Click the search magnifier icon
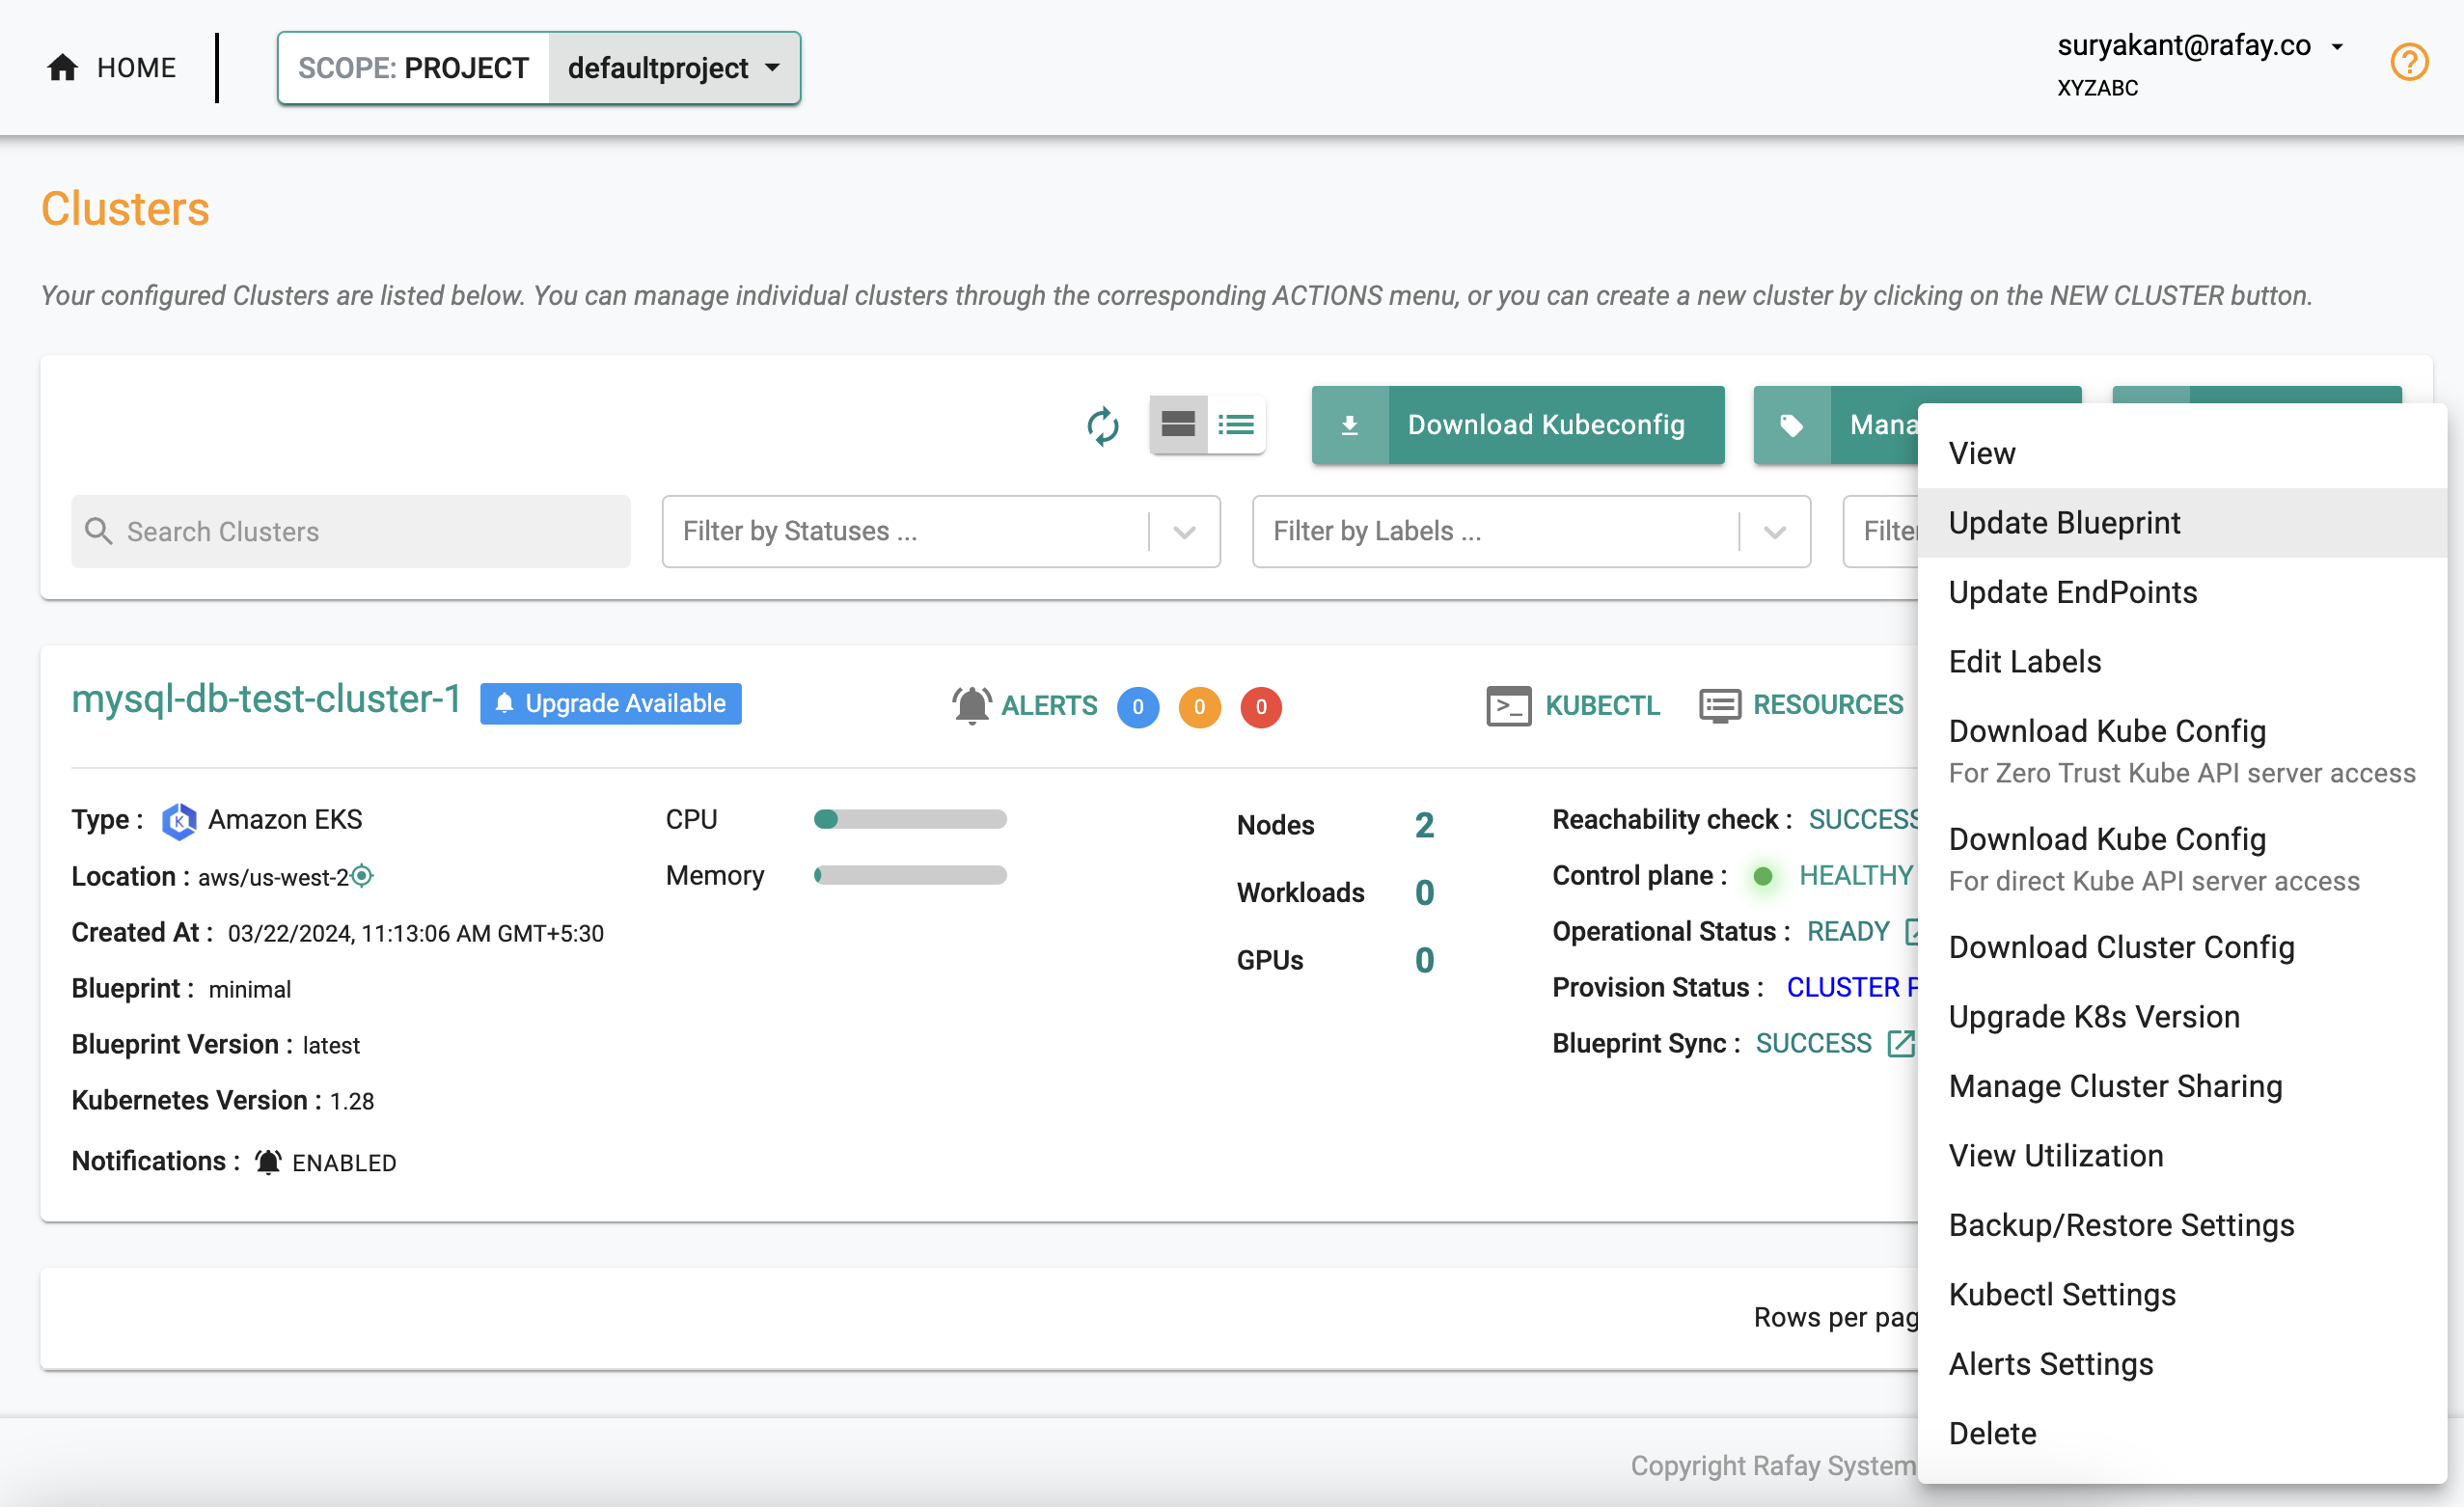 tap(98, 531)
